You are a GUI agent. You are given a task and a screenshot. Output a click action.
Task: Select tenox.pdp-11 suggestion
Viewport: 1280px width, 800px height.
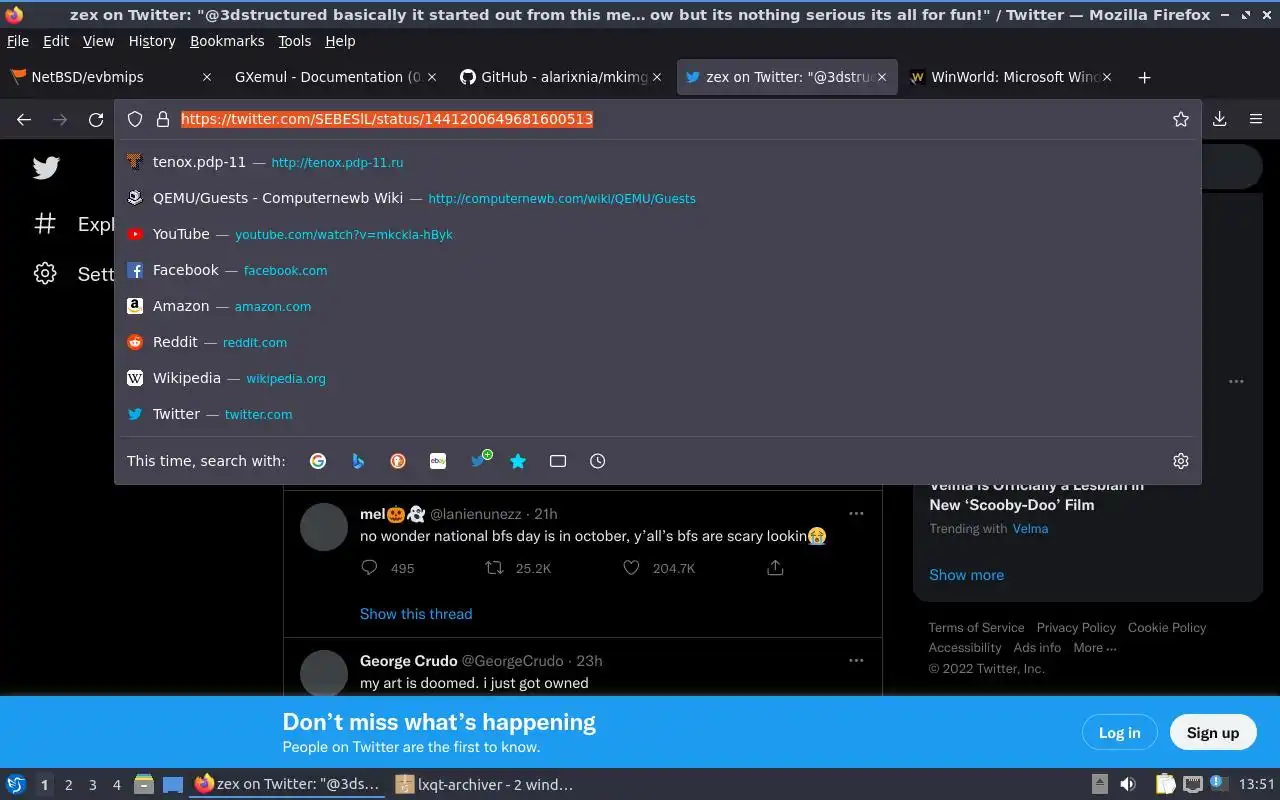click(658, 162)
